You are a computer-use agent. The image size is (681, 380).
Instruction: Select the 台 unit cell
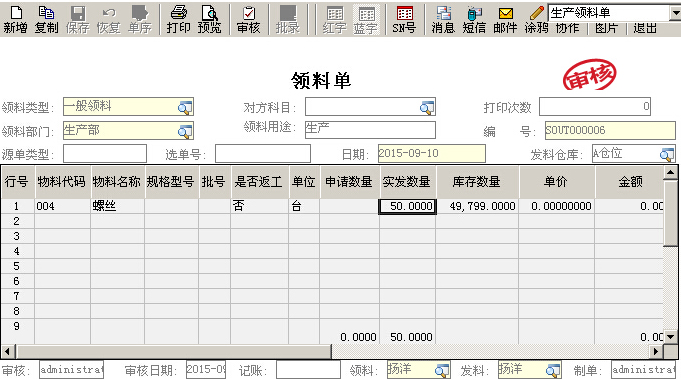(304, 206)
